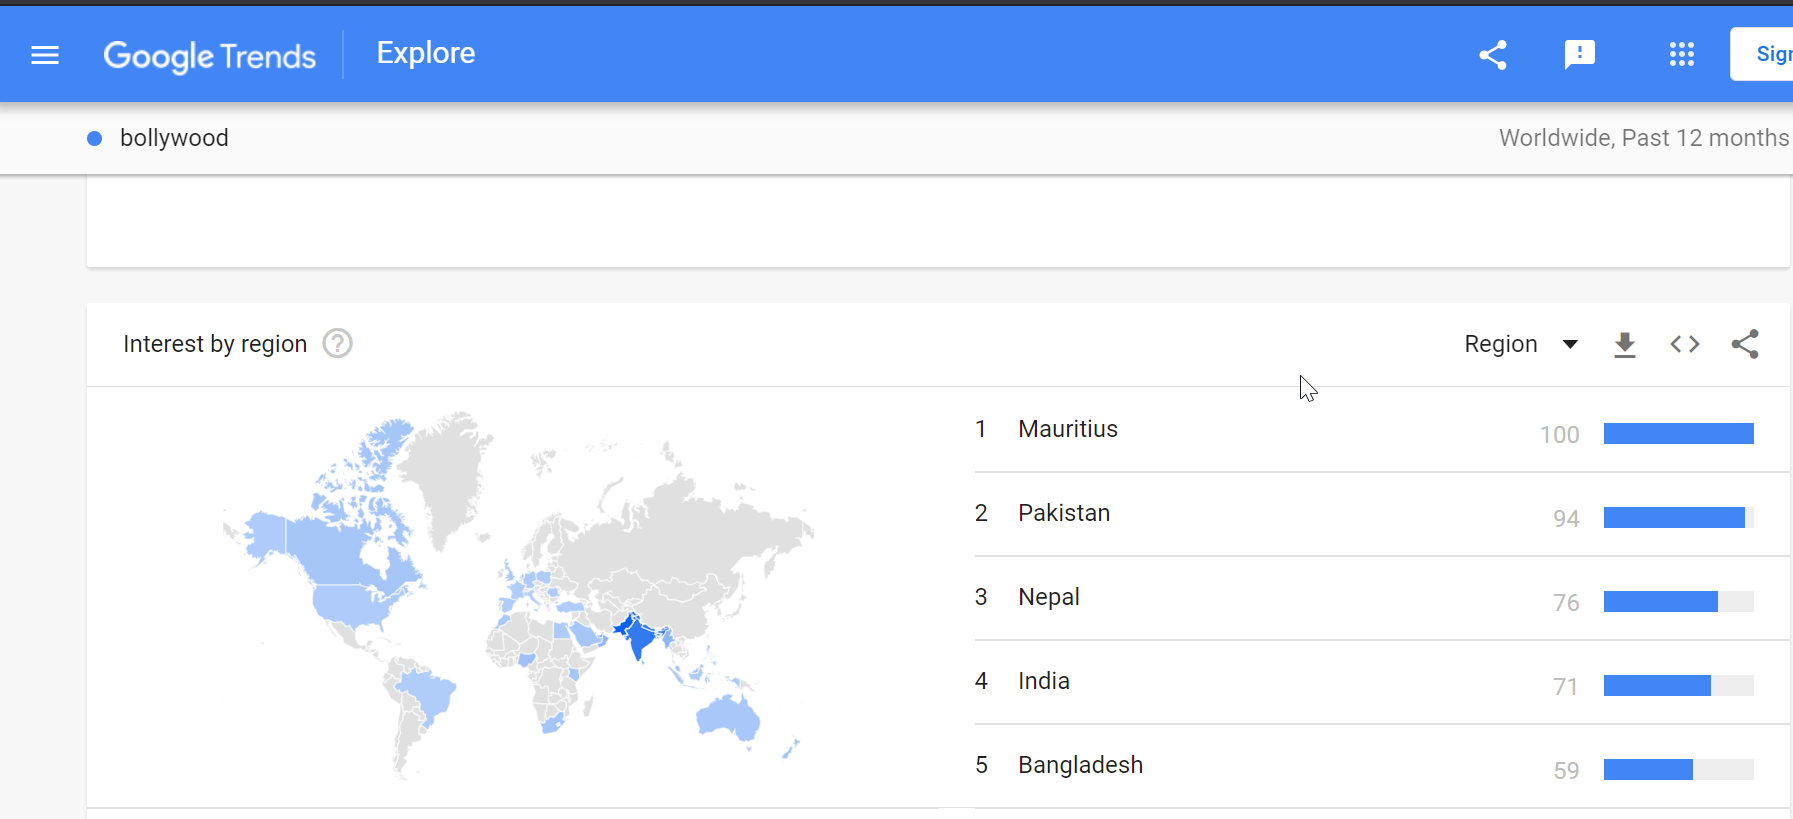Select India in region ranking
Image resolution: width=1793 pixels, height=819 pixels.
coord(1044,681)
